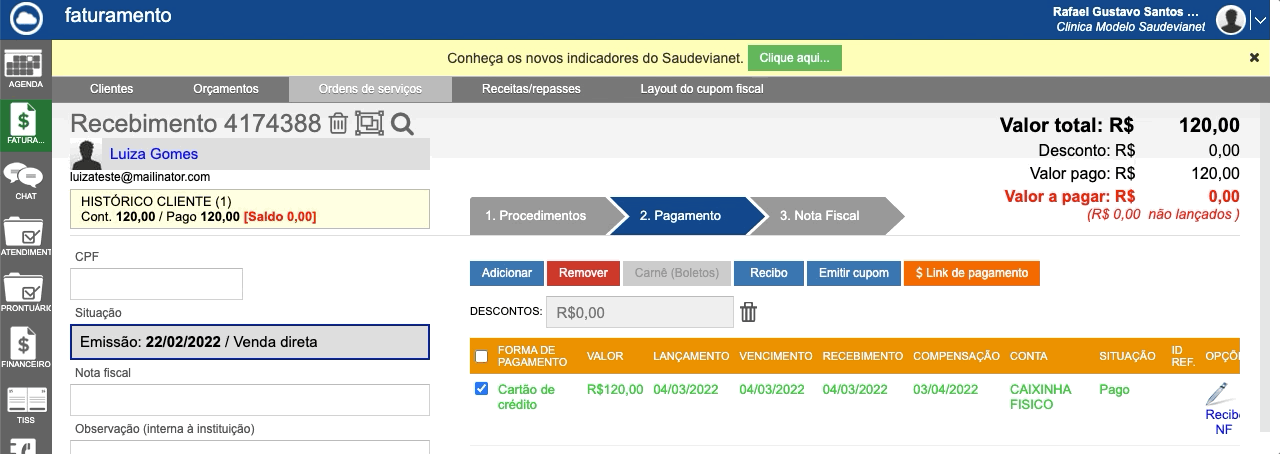Toggle the select-all checkbox in table header
This screenshot has height=454, width=1280.
pos(481,357)
